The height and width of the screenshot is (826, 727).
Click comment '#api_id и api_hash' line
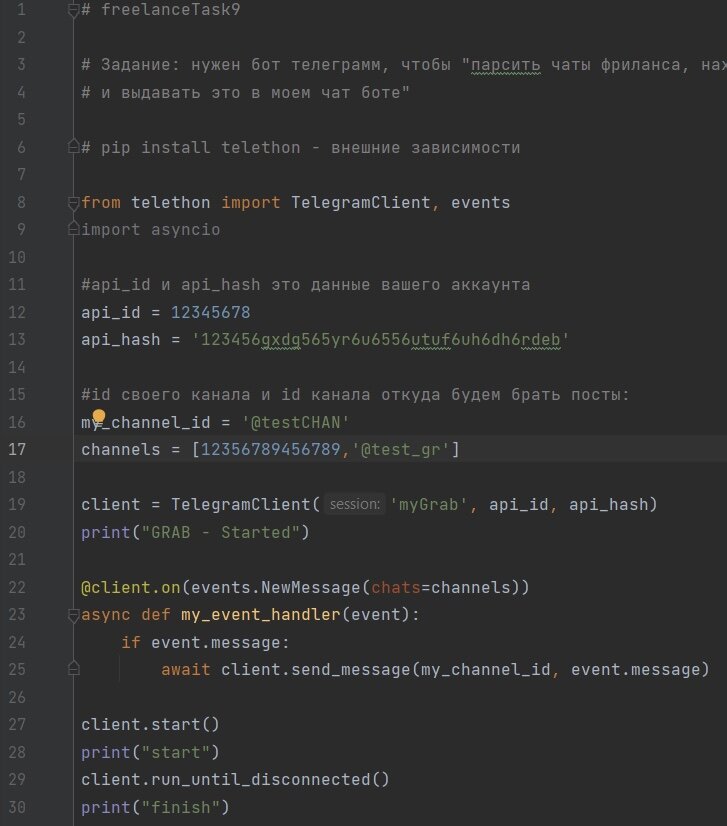pyautogui.click(x=306, y=285)
